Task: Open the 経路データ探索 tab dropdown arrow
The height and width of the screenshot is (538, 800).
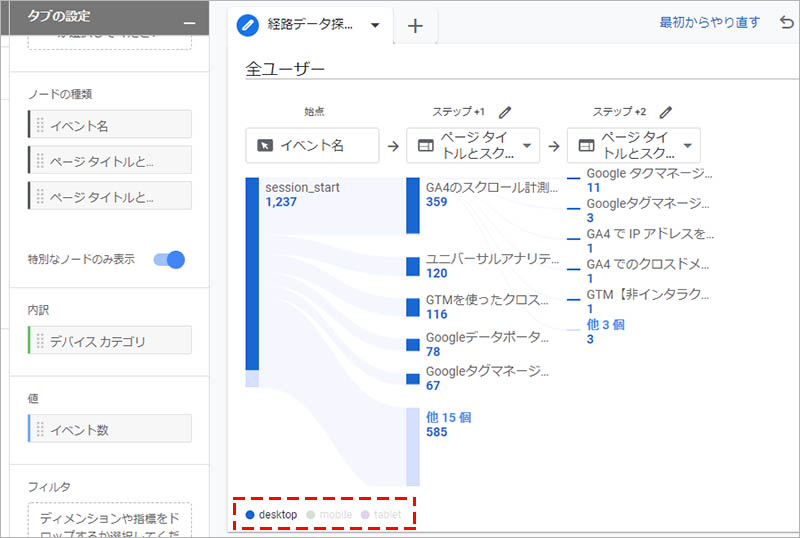Action: (x=375, y=26)
